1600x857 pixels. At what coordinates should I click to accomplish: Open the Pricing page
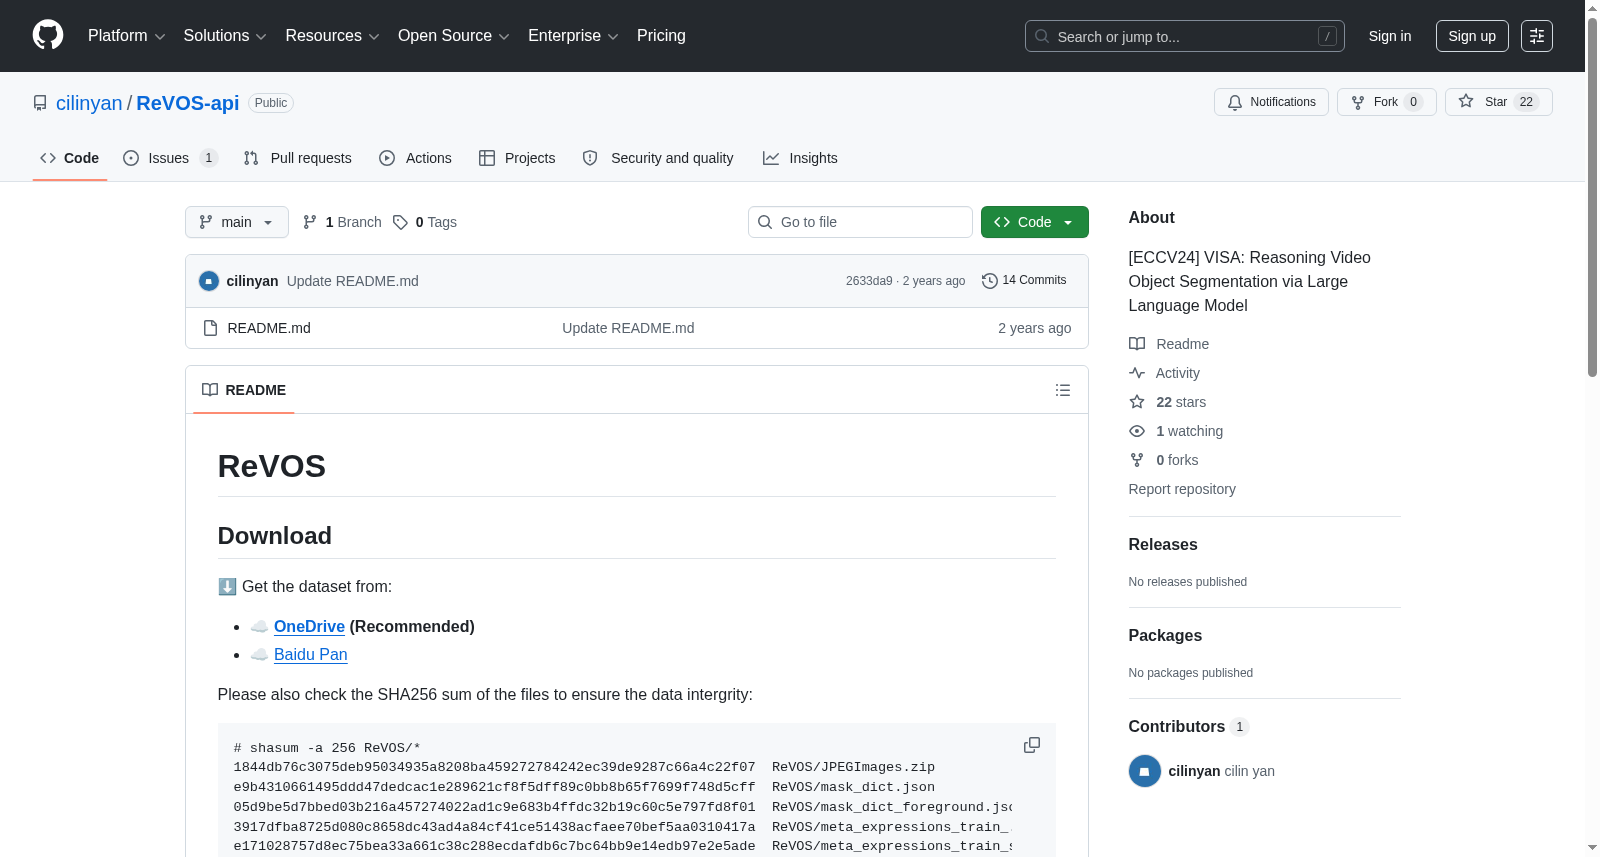pos(661,36)
